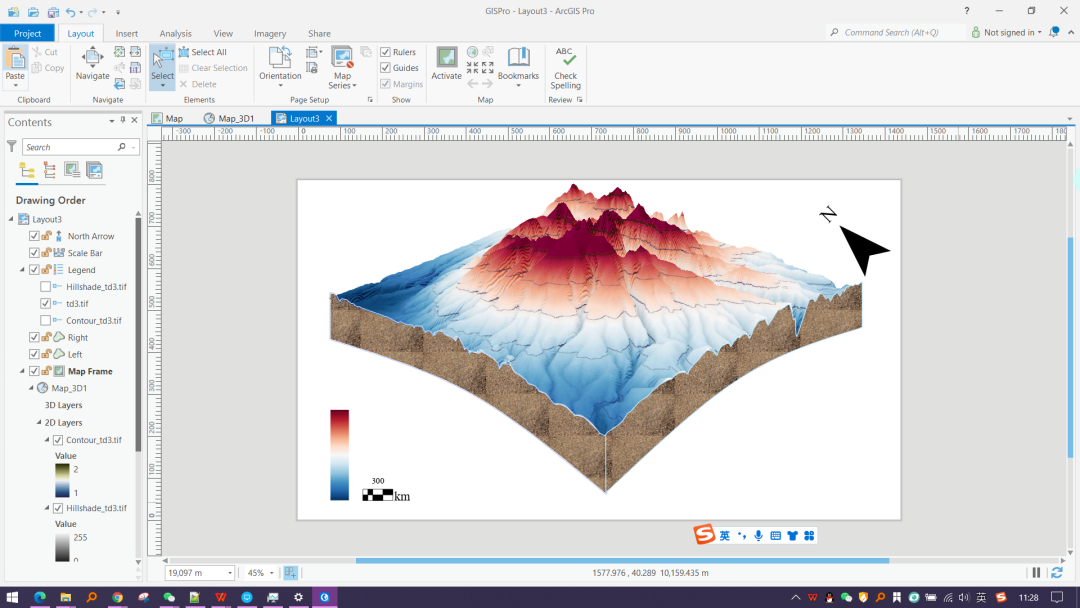Open the Orientation page setup tool
The image size is (1080, 608).
(x=280, y=67)
